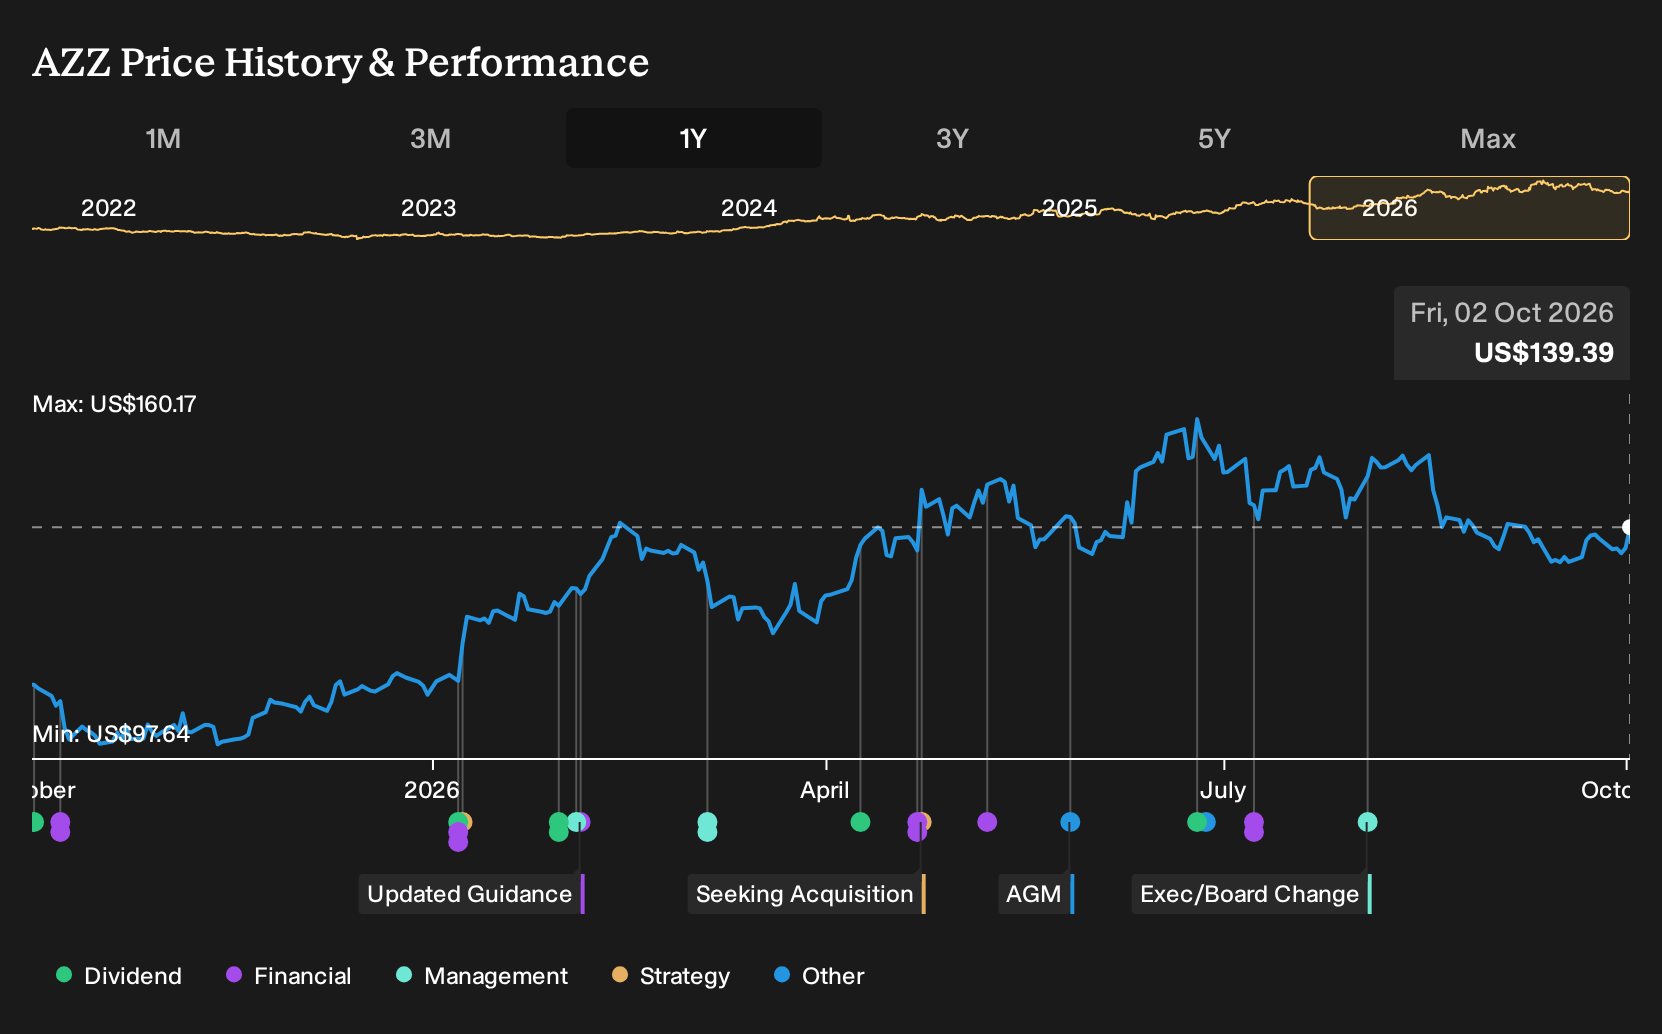Open the AGM event label

click(x=1035, y=894)
